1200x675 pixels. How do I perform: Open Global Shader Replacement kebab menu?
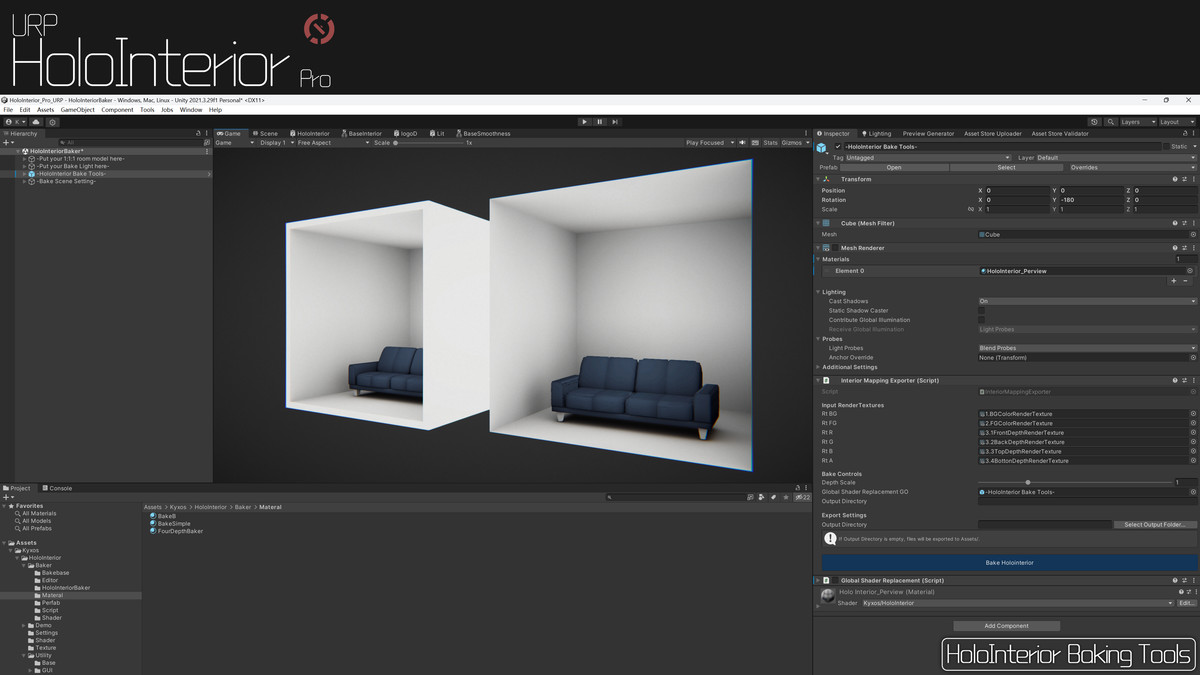tap(1193, 580)
